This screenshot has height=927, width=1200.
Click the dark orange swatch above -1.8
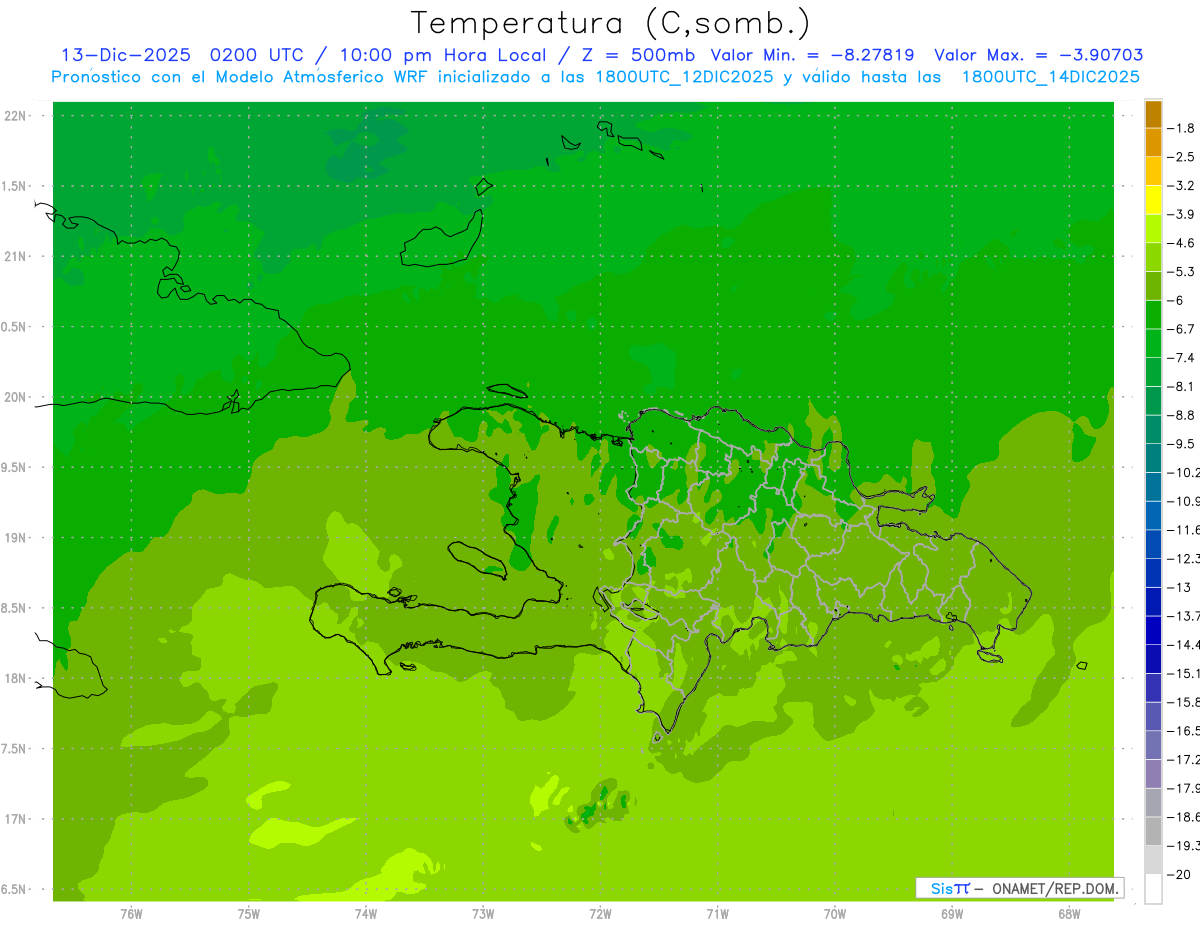(1154, 114)
